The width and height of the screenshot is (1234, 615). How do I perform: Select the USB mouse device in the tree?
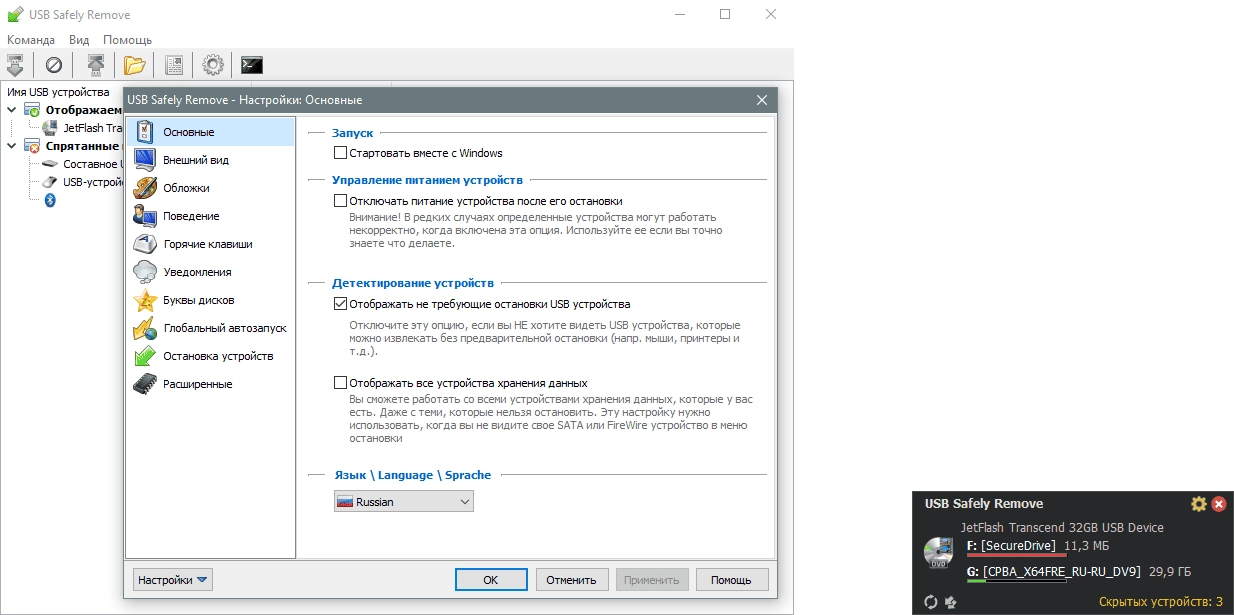tap(82, 182)
